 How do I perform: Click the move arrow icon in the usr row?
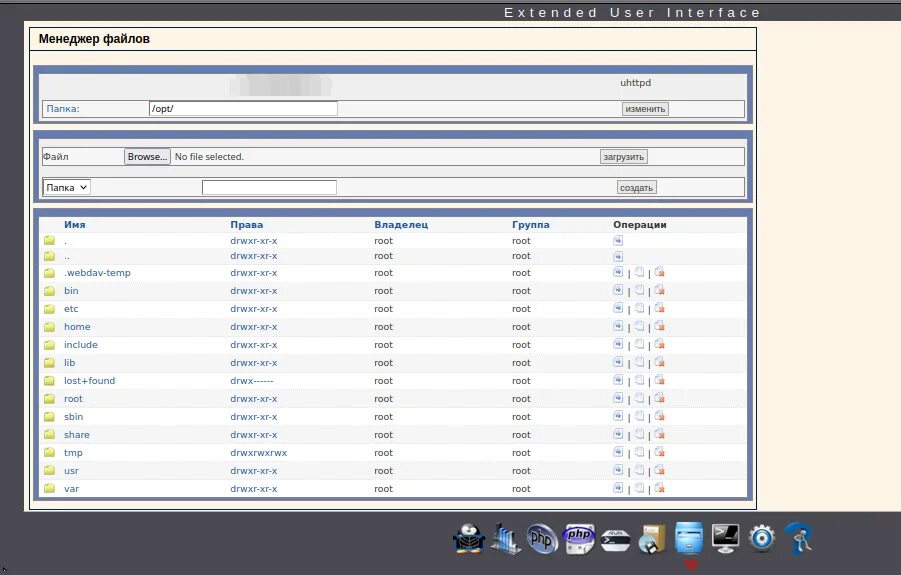[x=618, y=470]
